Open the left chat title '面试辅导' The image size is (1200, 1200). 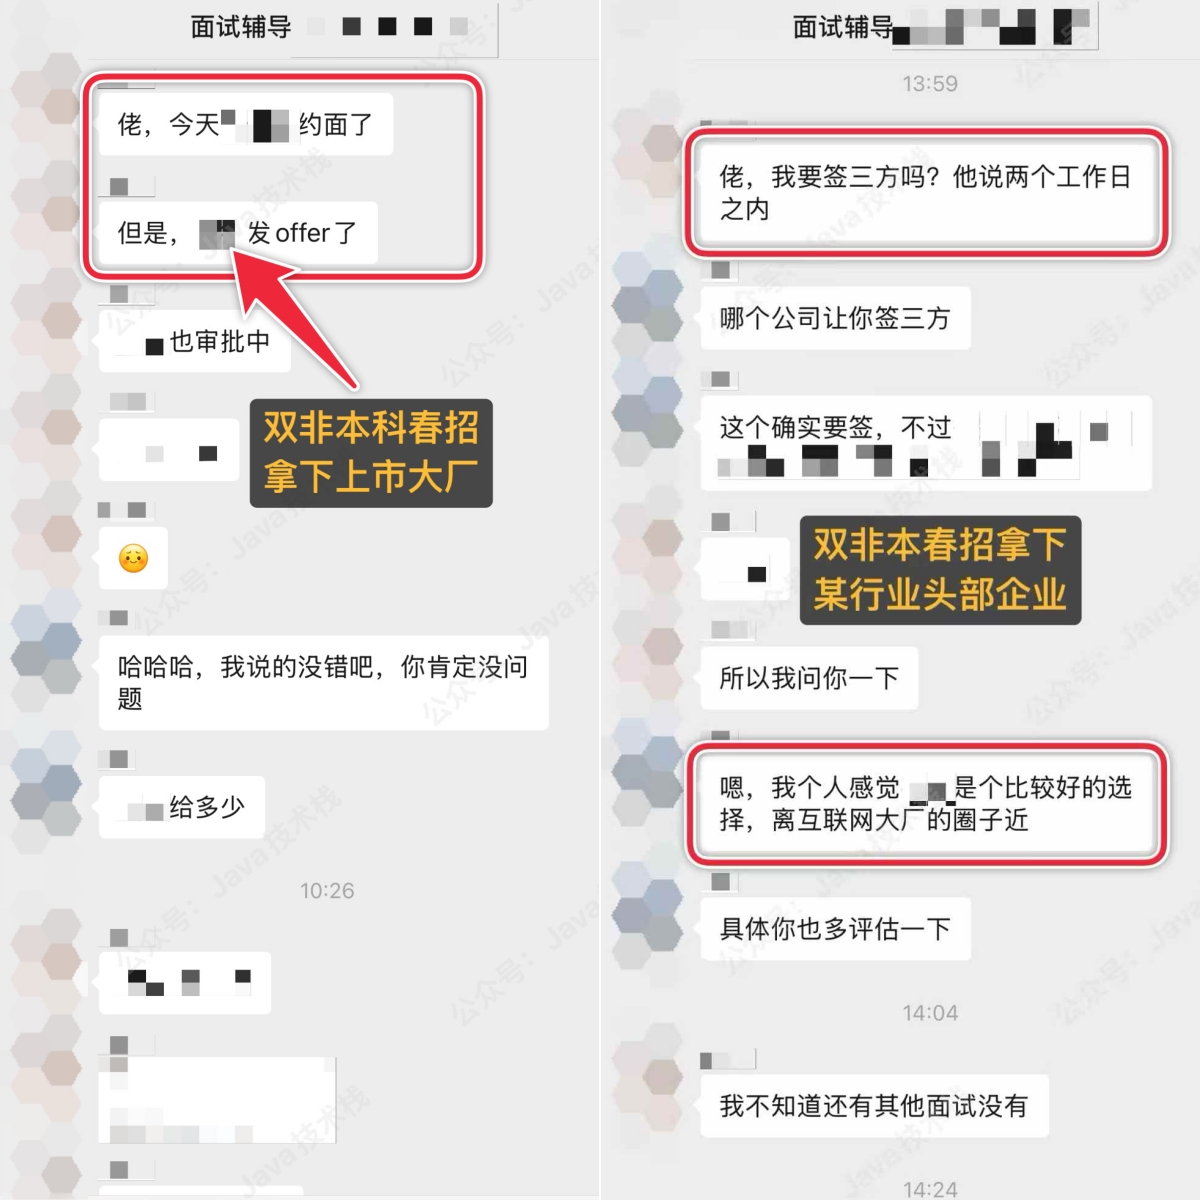click(x=241, y=26)
